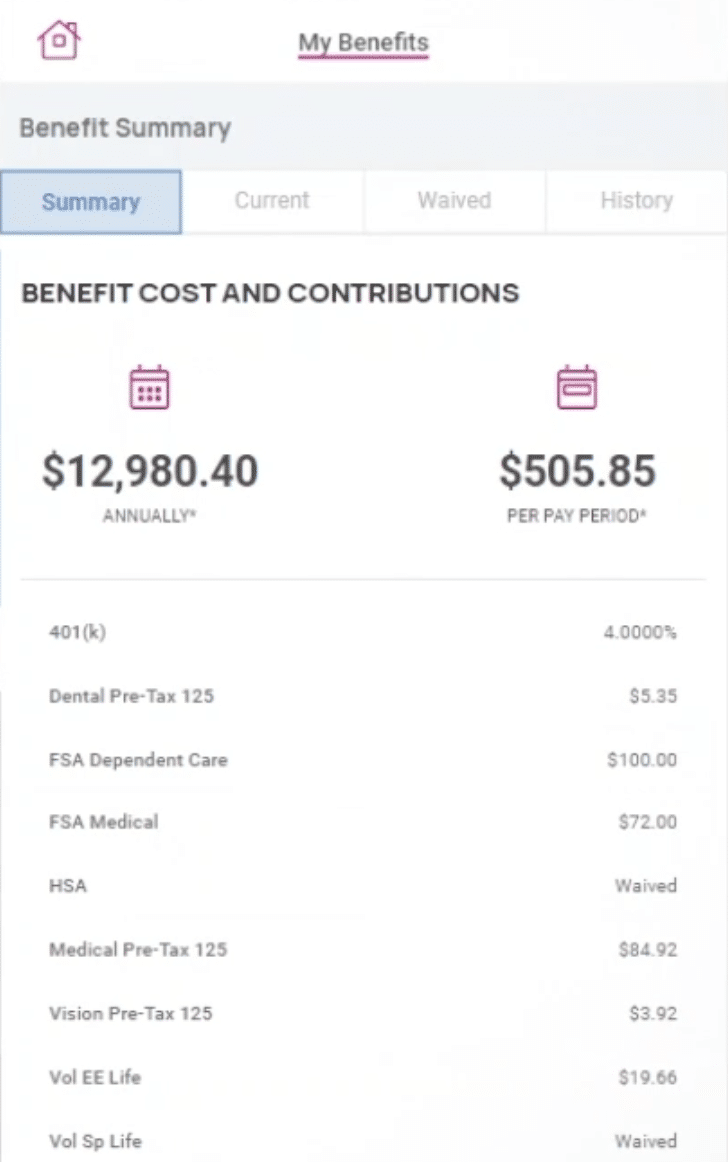Select the 401(k) benefit row
The image size is (728, 1162).
point(364,632)
